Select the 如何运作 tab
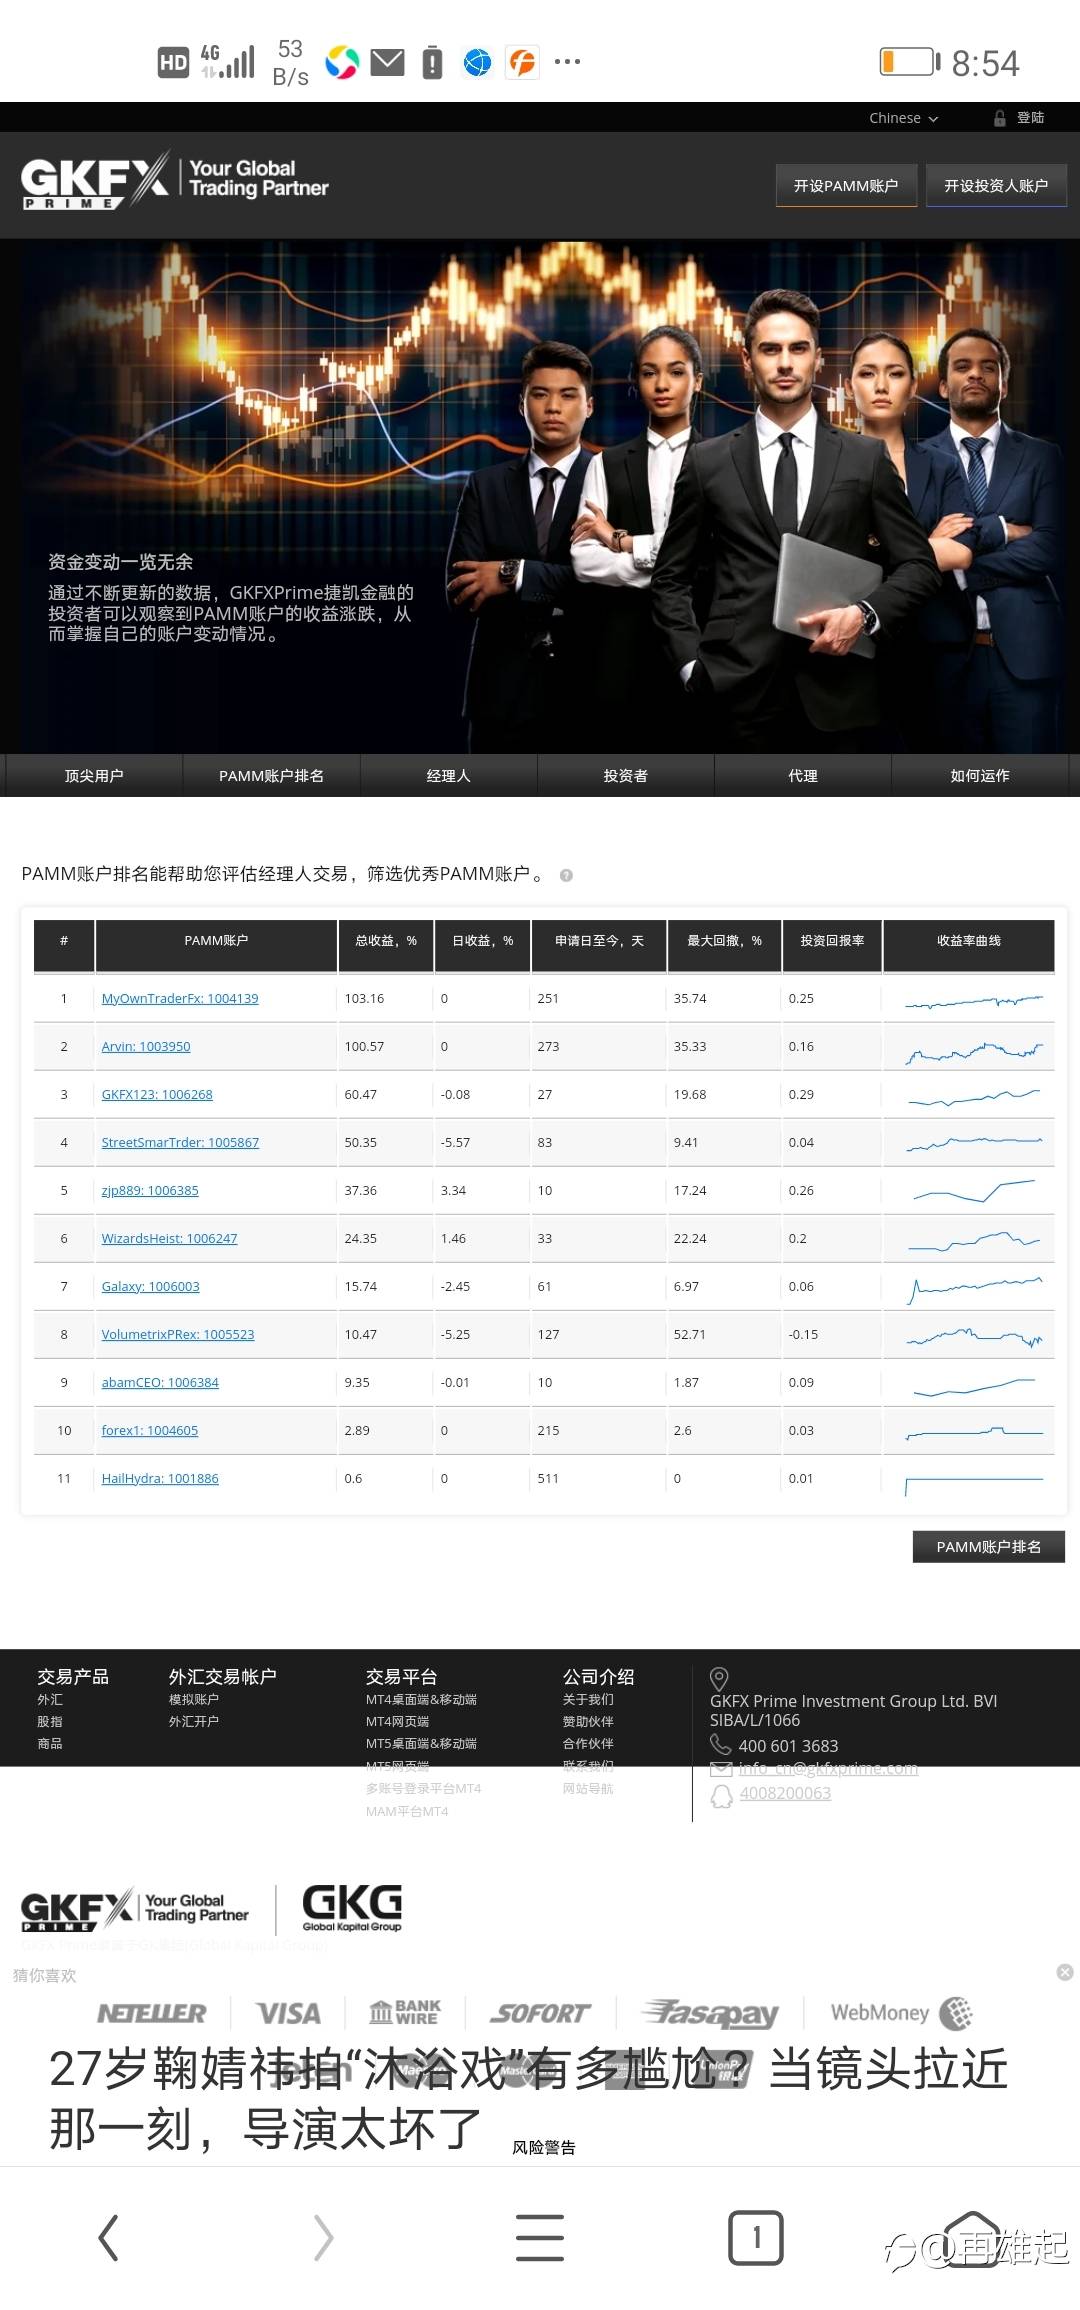This screenshot has height=2310, width=1080. point(980,775)
